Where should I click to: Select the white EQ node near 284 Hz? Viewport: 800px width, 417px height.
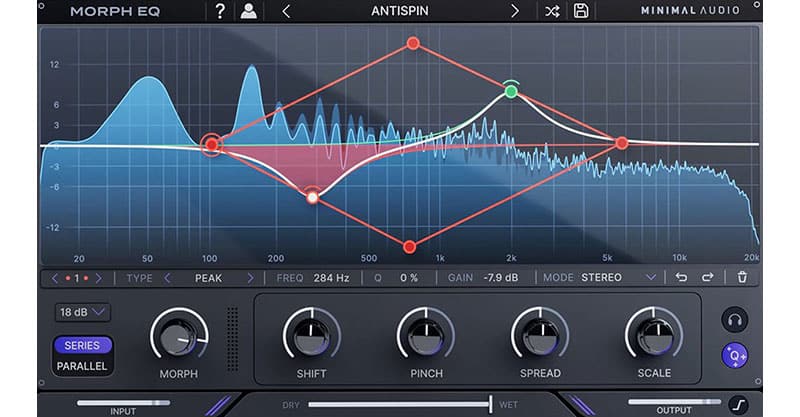[x=312, y=197]
